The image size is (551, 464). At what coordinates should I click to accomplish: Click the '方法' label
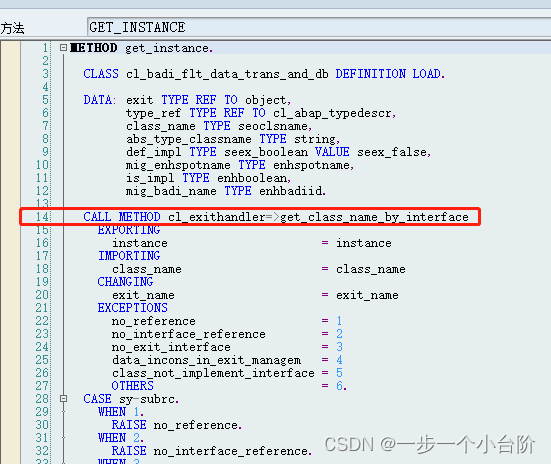tap(12, 28)
